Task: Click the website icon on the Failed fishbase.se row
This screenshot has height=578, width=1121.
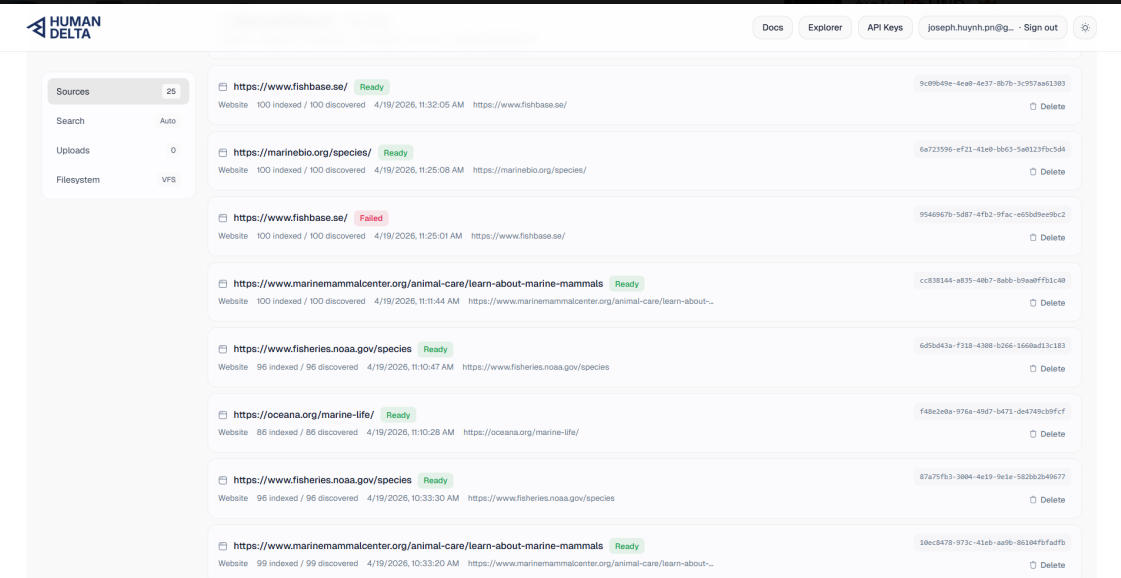Action: (x=223, y=218)
